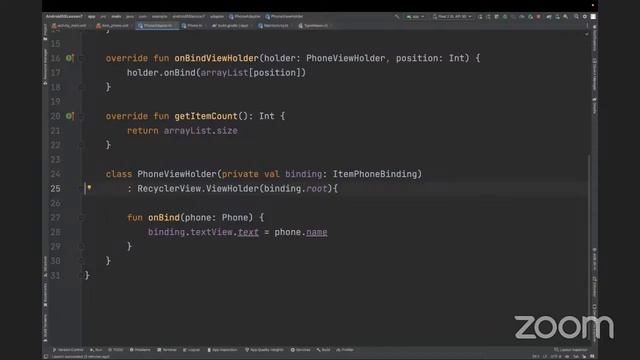Collapse onBindViewHolder function fold marker line 16
This screenshot has width=640, height=360.
(82, 58)
